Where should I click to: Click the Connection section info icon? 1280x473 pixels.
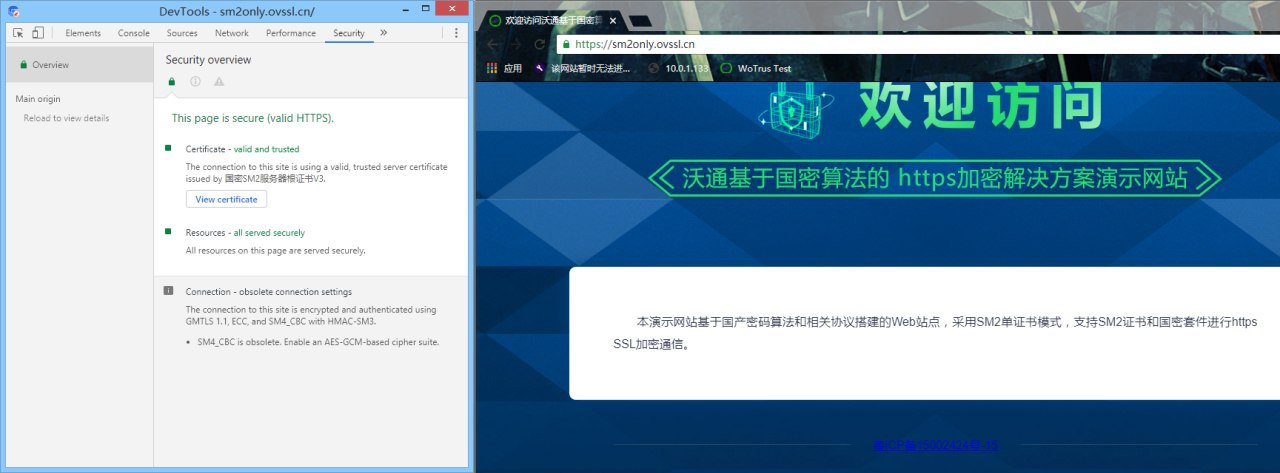coord(168,291)
